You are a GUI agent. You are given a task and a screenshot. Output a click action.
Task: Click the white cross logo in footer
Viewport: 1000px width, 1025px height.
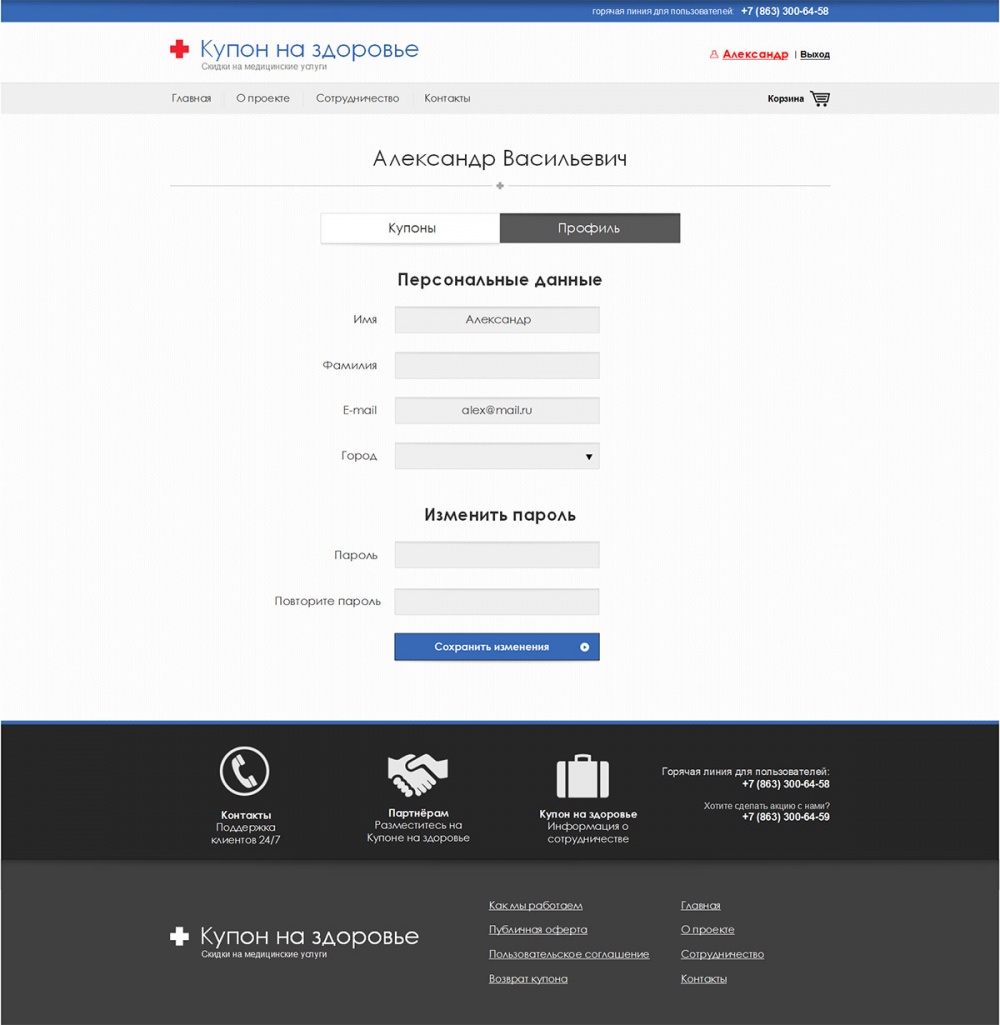pyautogui.click(x=179, y=936)
